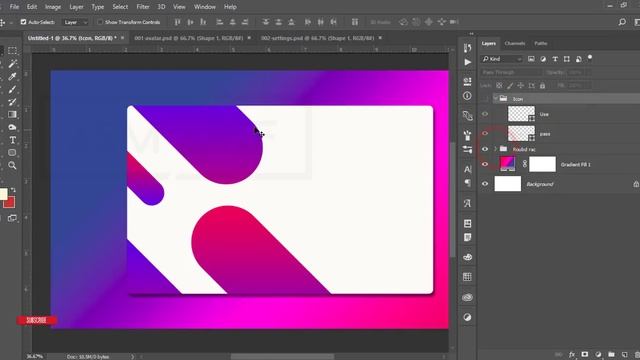Turn layer filtering on or off
This screenshot has height=360, width=640.
click(x=590, y=58)
